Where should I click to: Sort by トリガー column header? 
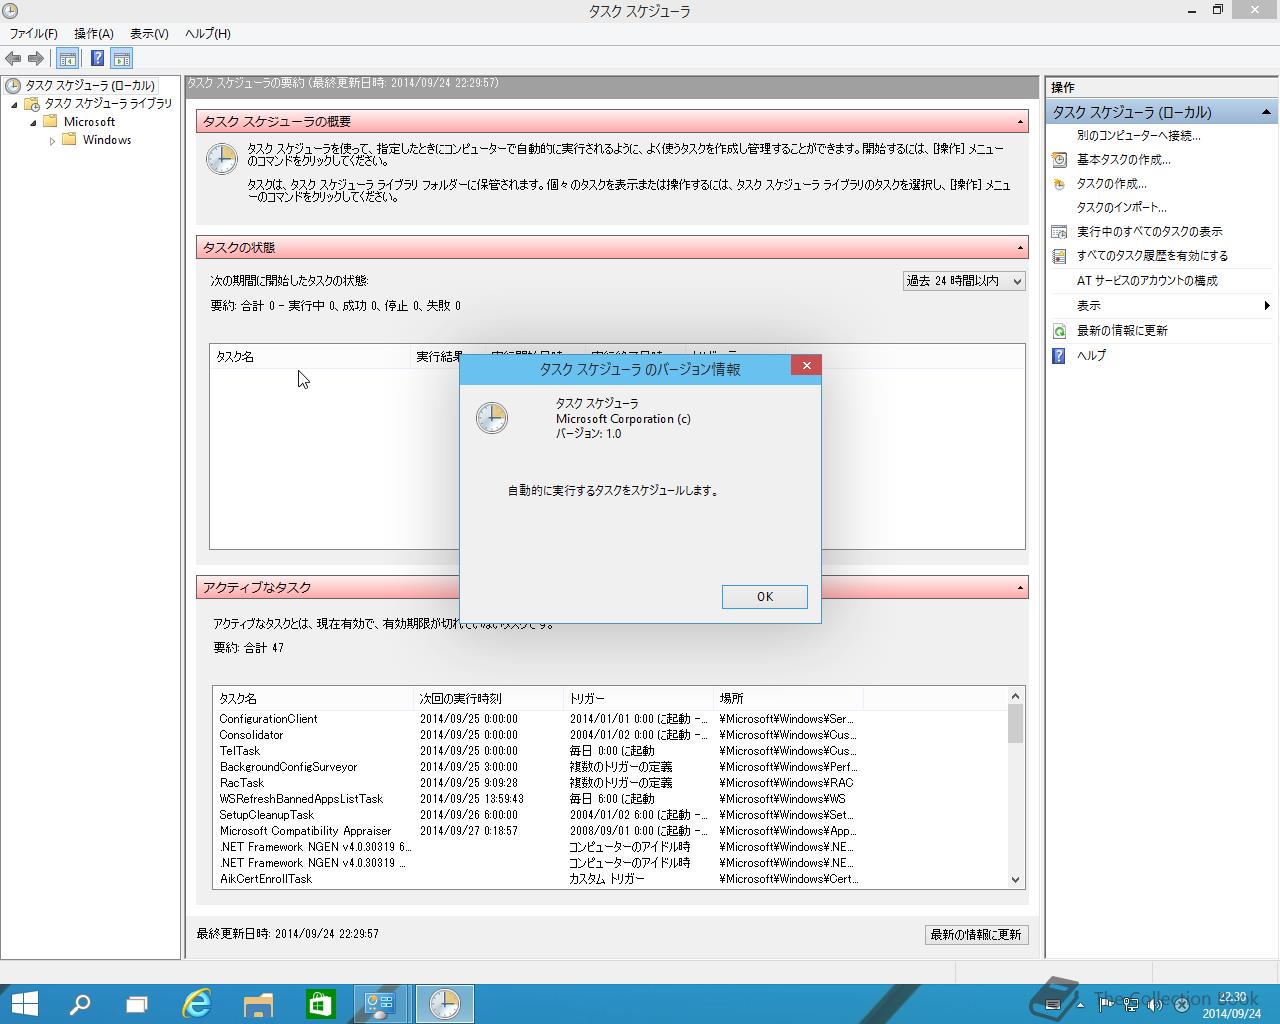click(638, 699)
